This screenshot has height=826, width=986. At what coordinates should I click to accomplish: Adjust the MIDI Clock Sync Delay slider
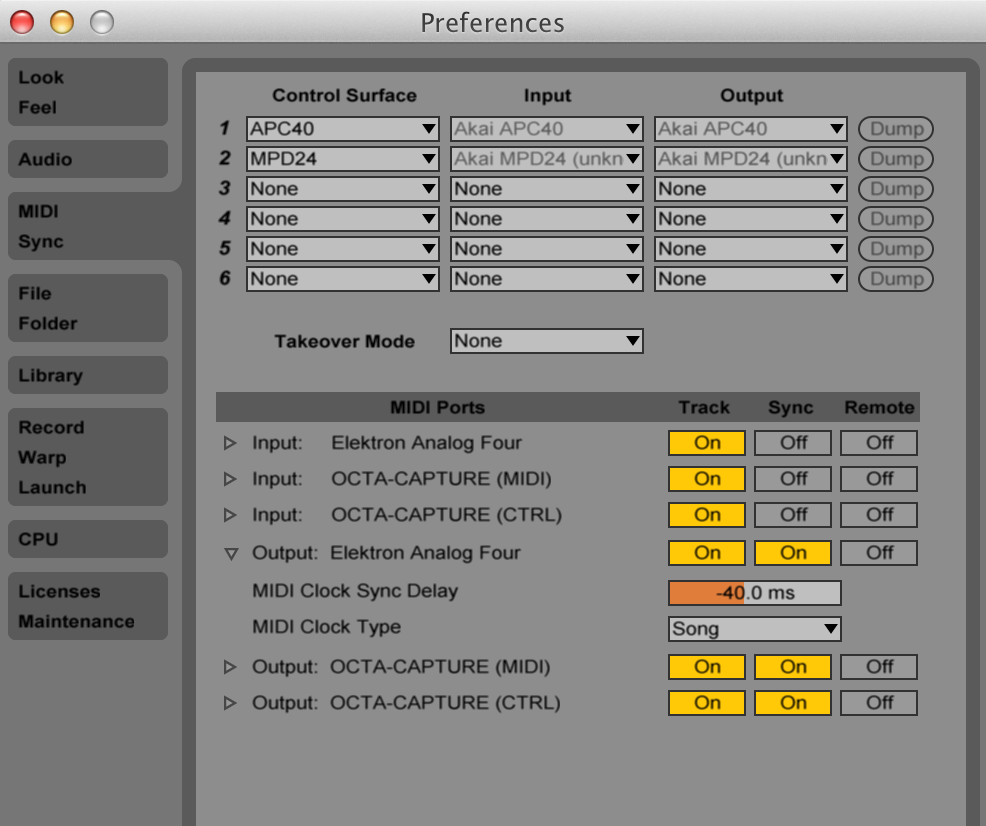click(754, 593)
